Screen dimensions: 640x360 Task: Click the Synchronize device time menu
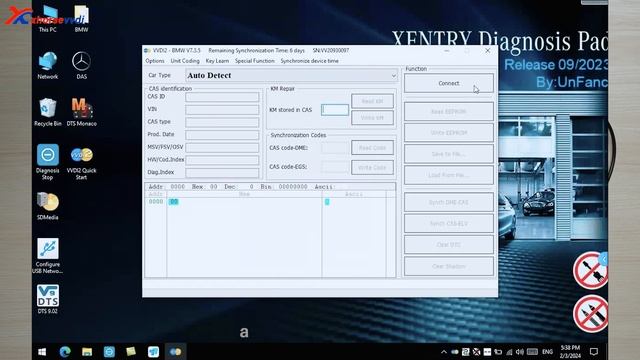pos(309,61)
